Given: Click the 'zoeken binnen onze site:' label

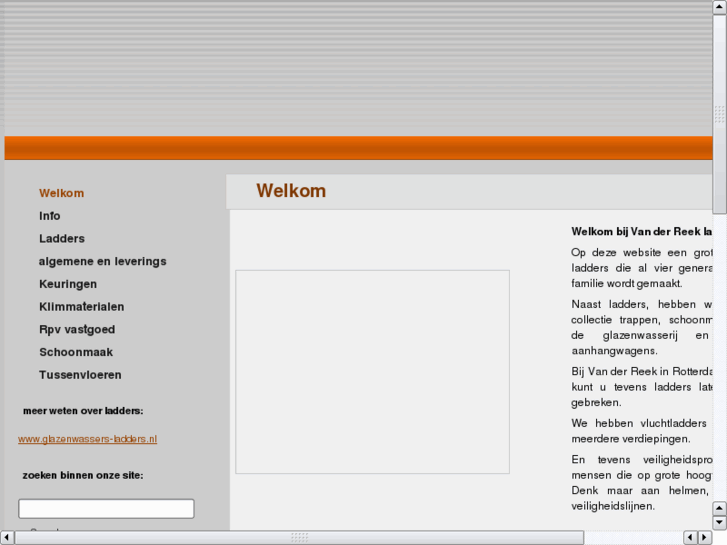Looking at the screenshot, I should (83, 475).
